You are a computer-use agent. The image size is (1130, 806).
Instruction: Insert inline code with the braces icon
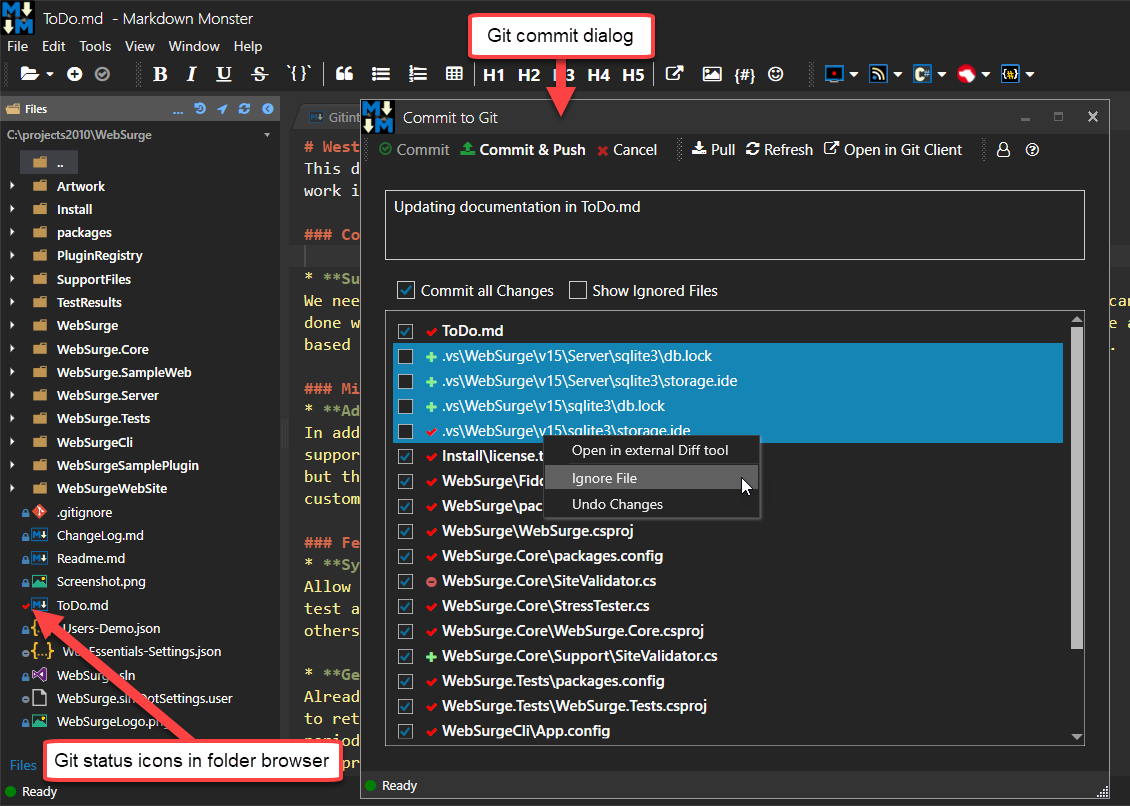point(298,74)
